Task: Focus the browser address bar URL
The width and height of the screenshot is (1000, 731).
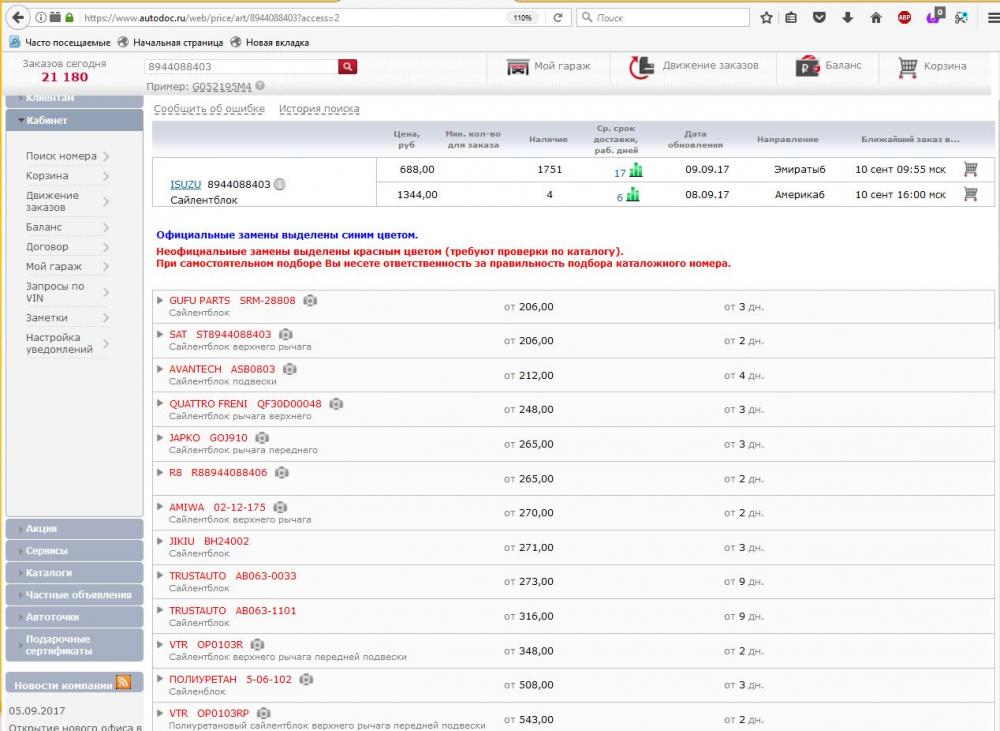Action: (x=293, y=18)
